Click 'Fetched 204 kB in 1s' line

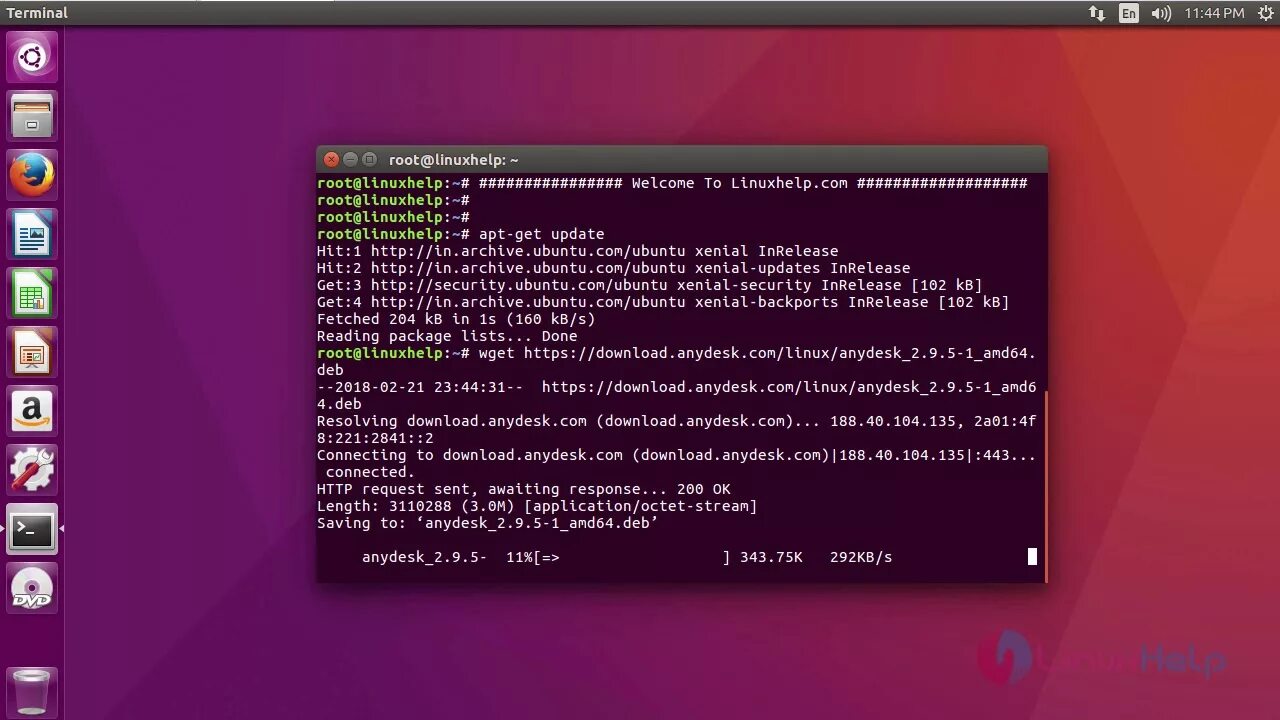456,319
